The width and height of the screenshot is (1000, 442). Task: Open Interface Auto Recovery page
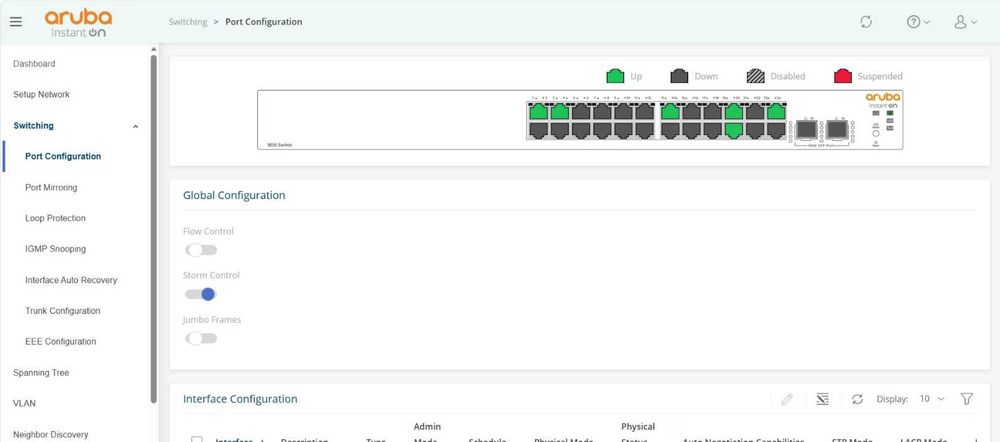71,280
